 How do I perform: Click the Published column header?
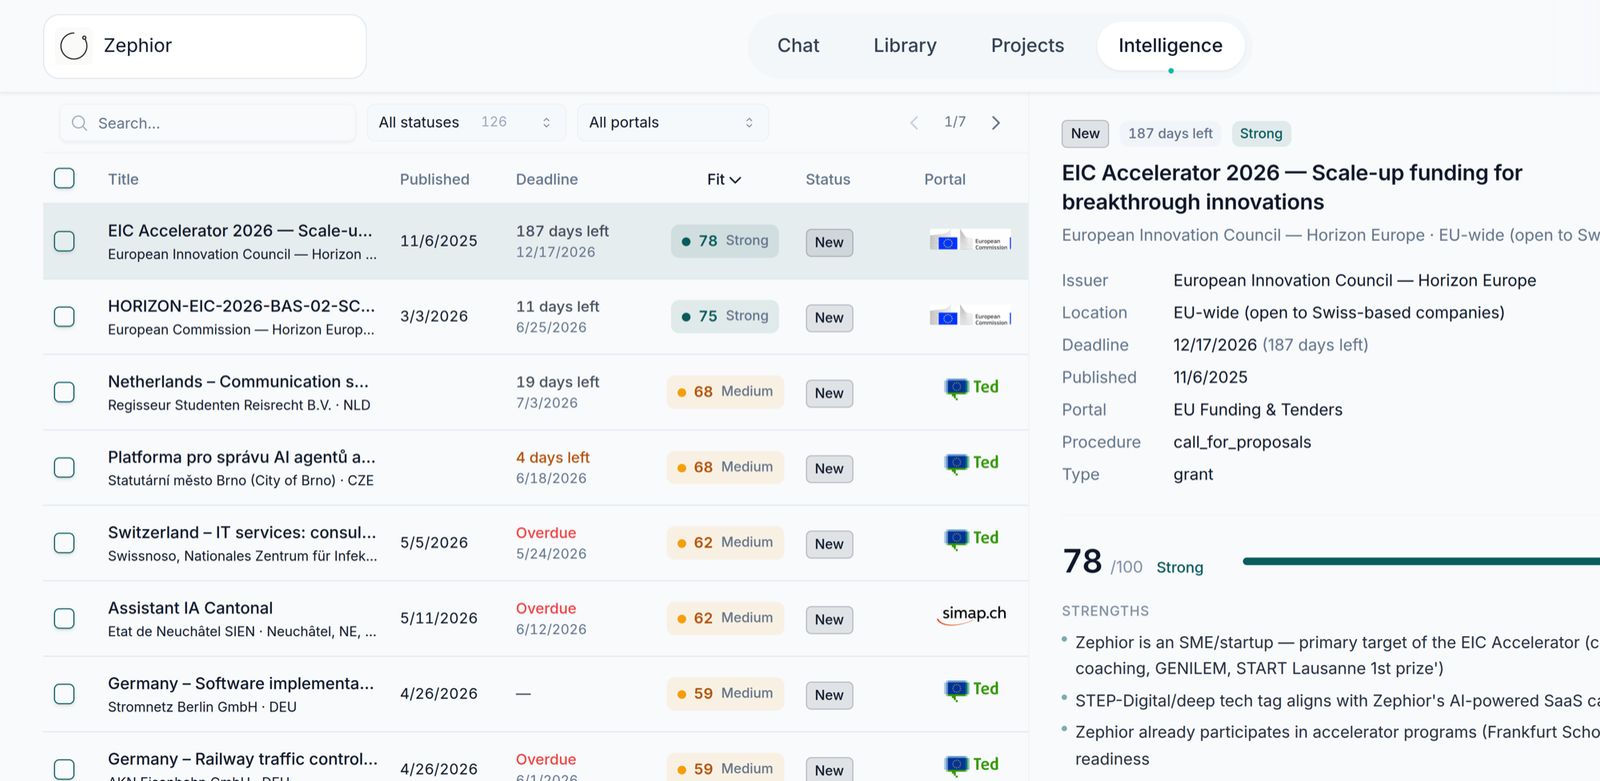point(435,179)
